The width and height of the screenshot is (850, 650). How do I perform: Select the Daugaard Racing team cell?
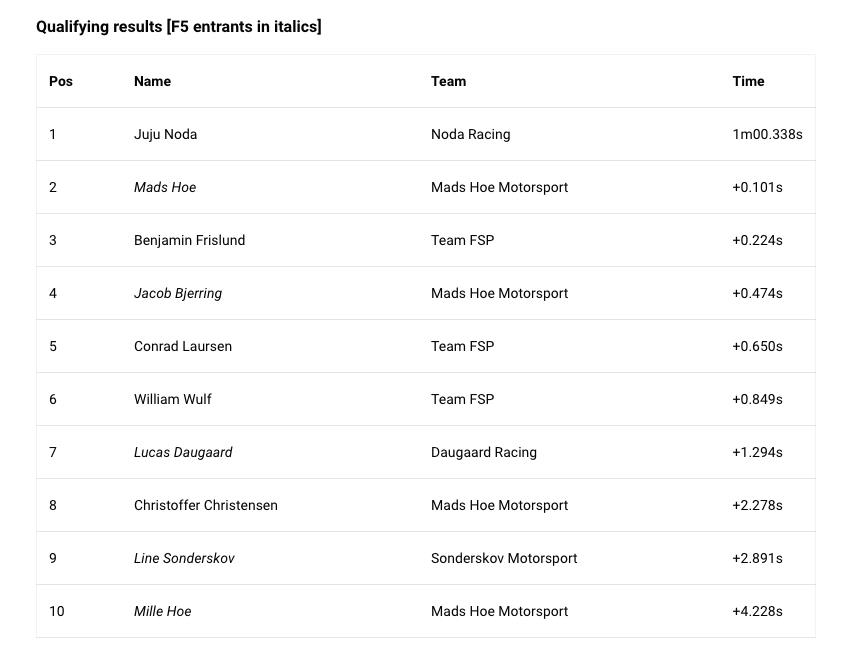click(x=484, y=452)
